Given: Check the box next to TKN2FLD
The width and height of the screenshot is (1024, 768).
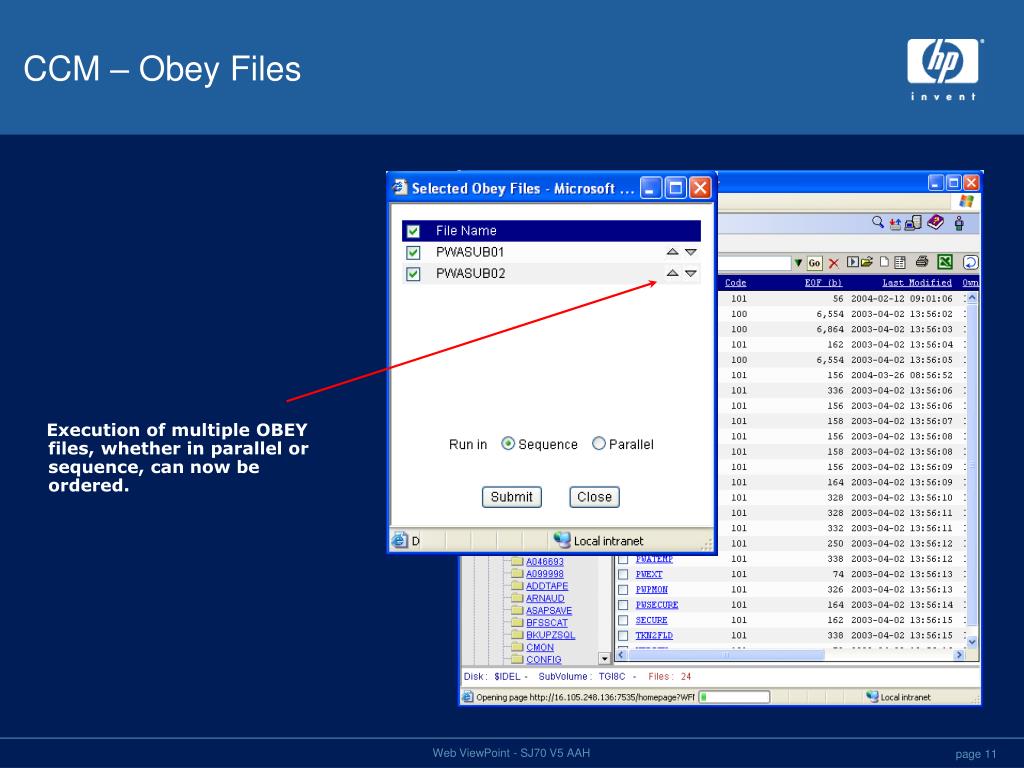Looking at the screenshot, I should 624,635.
